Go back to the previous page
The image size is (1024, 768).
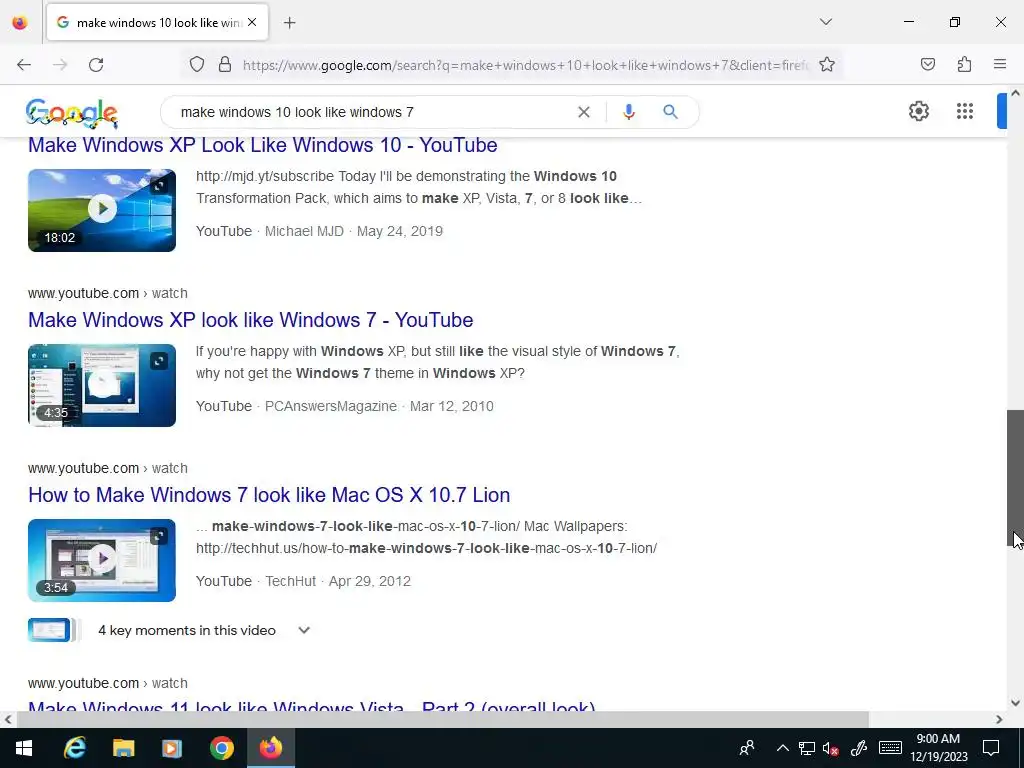click(x=24, y=65)
